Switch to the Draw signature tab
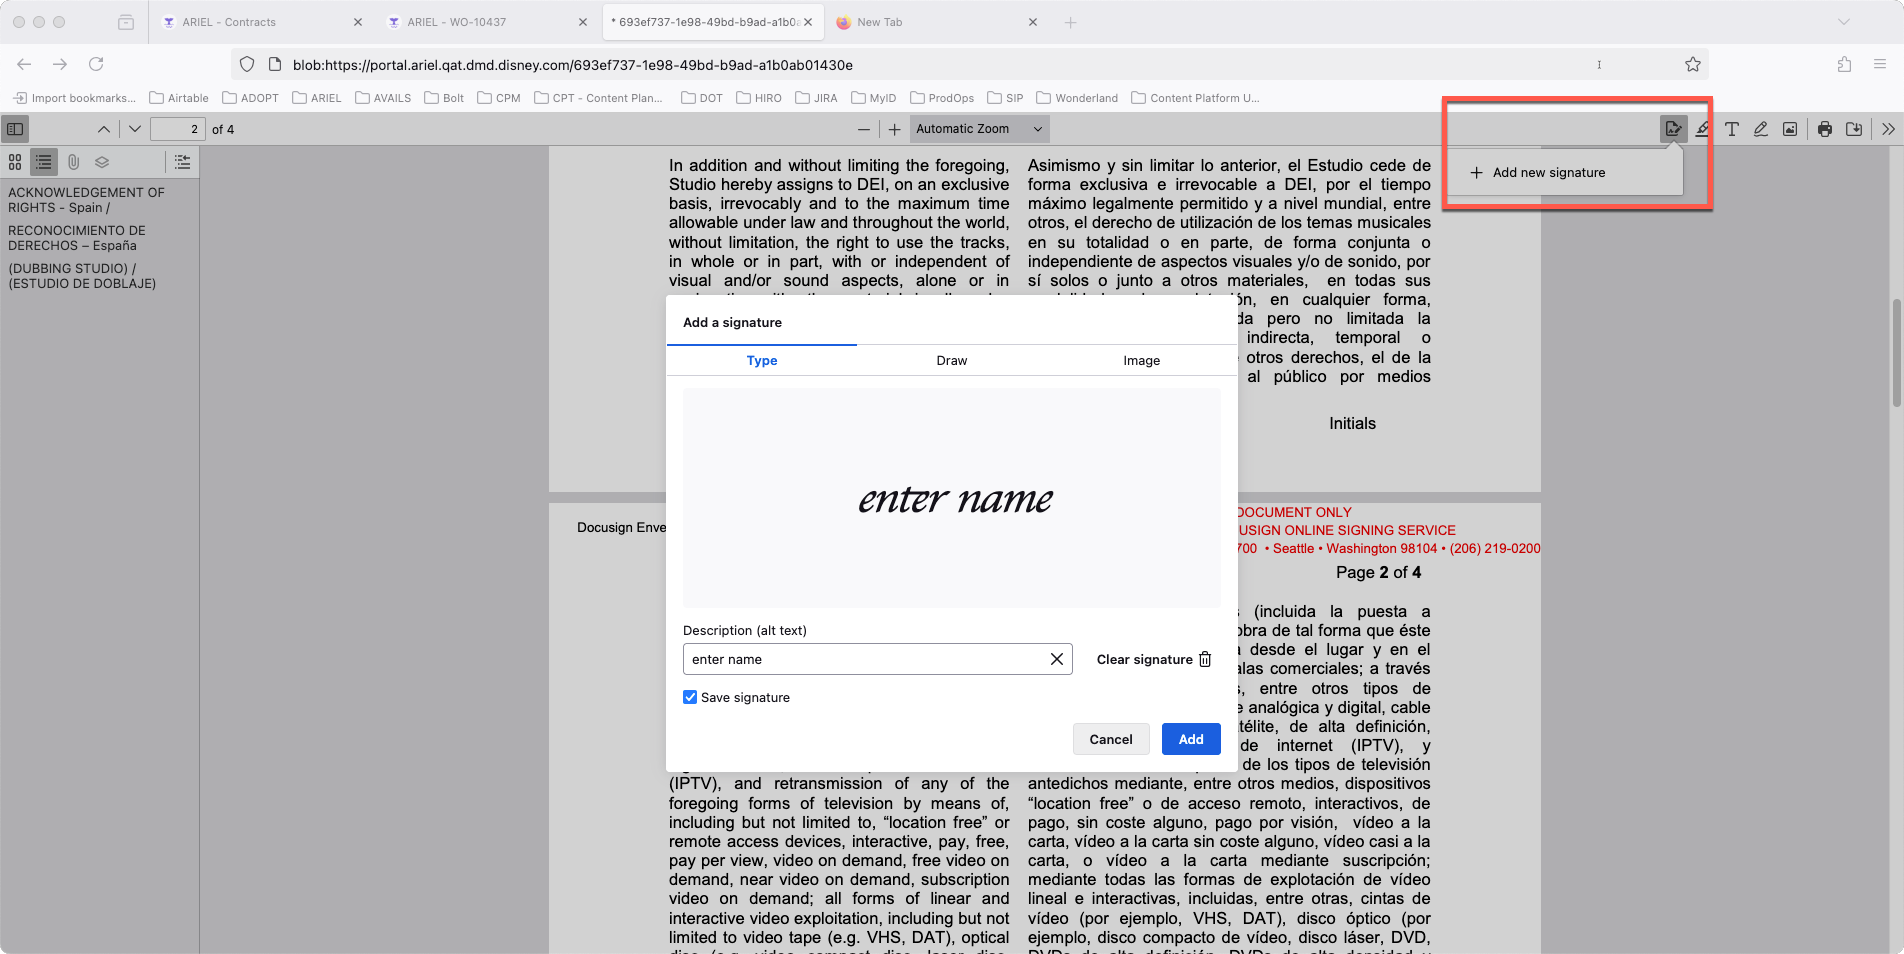Image resolution: width=1904 pixels, height=954 pixels. pos(951,361)
